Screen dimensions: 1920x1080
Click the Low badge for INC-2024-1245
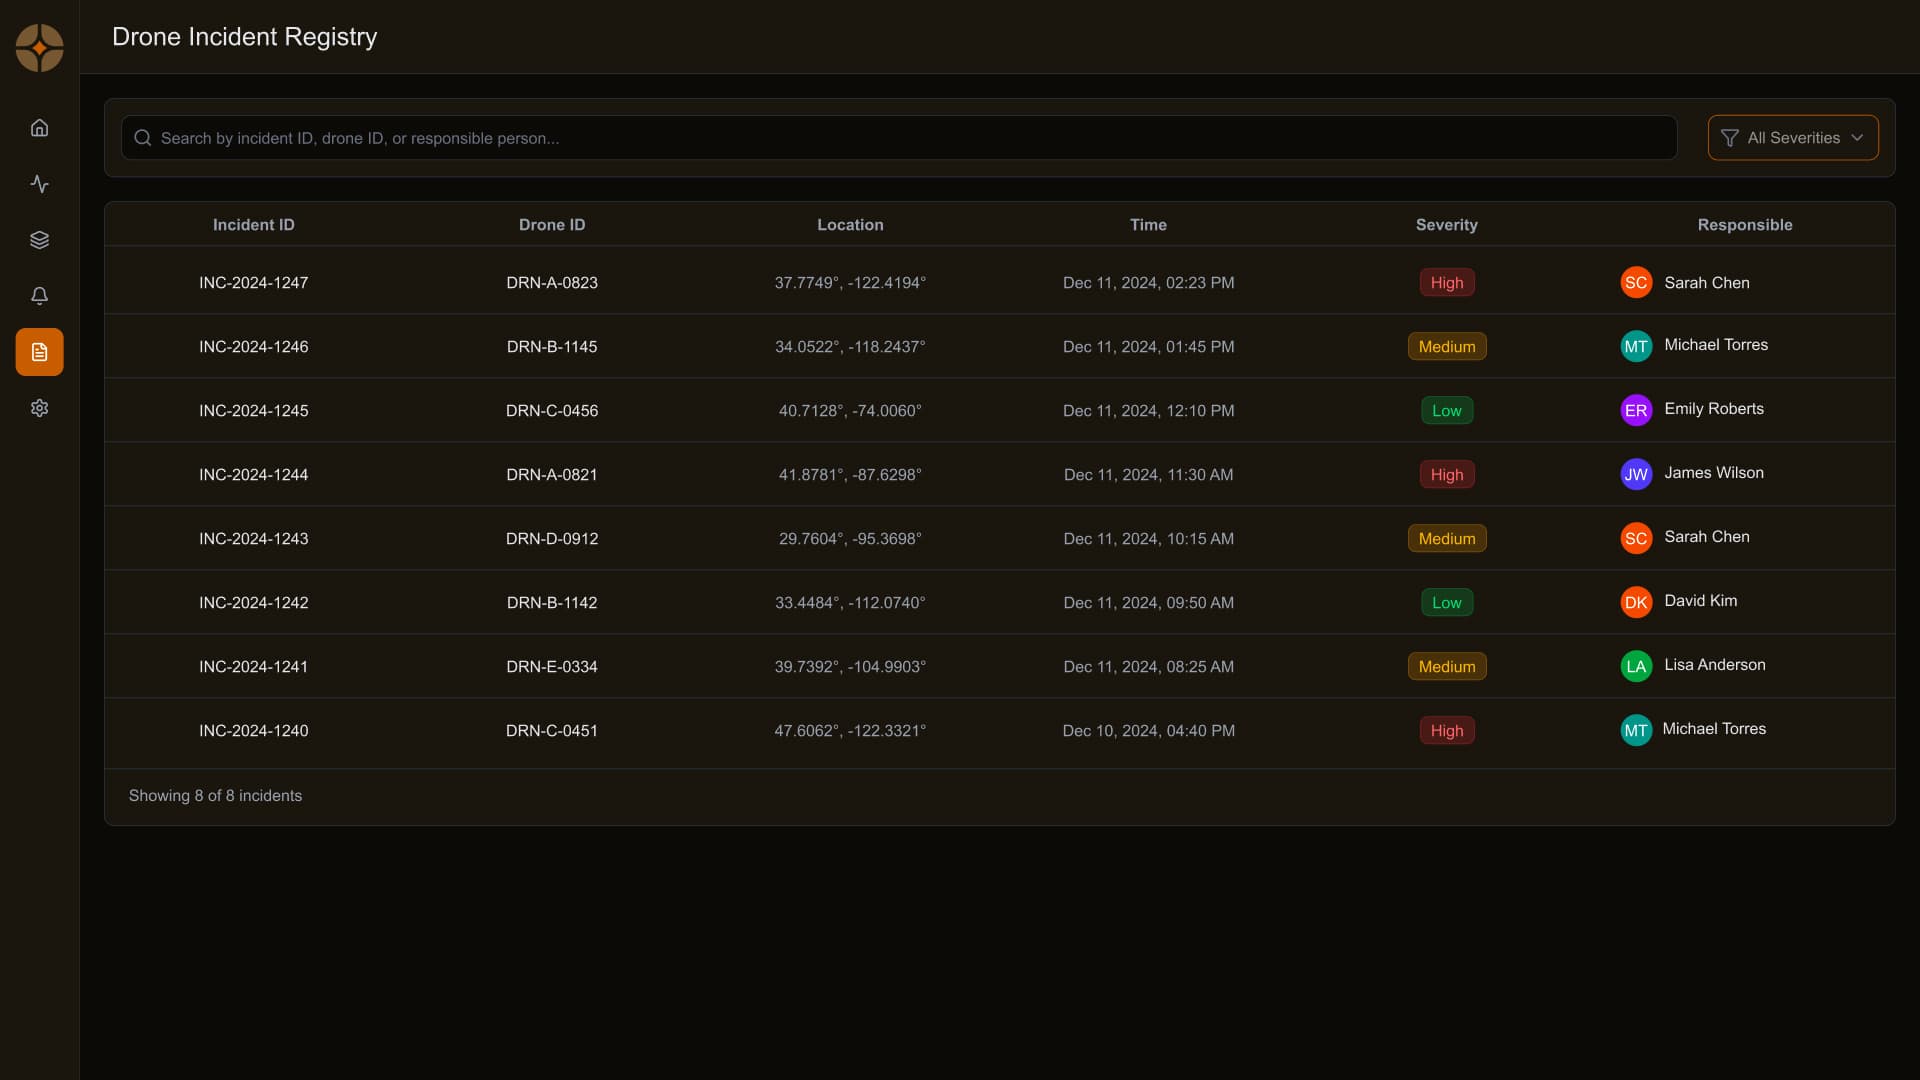pos(1446,411)
